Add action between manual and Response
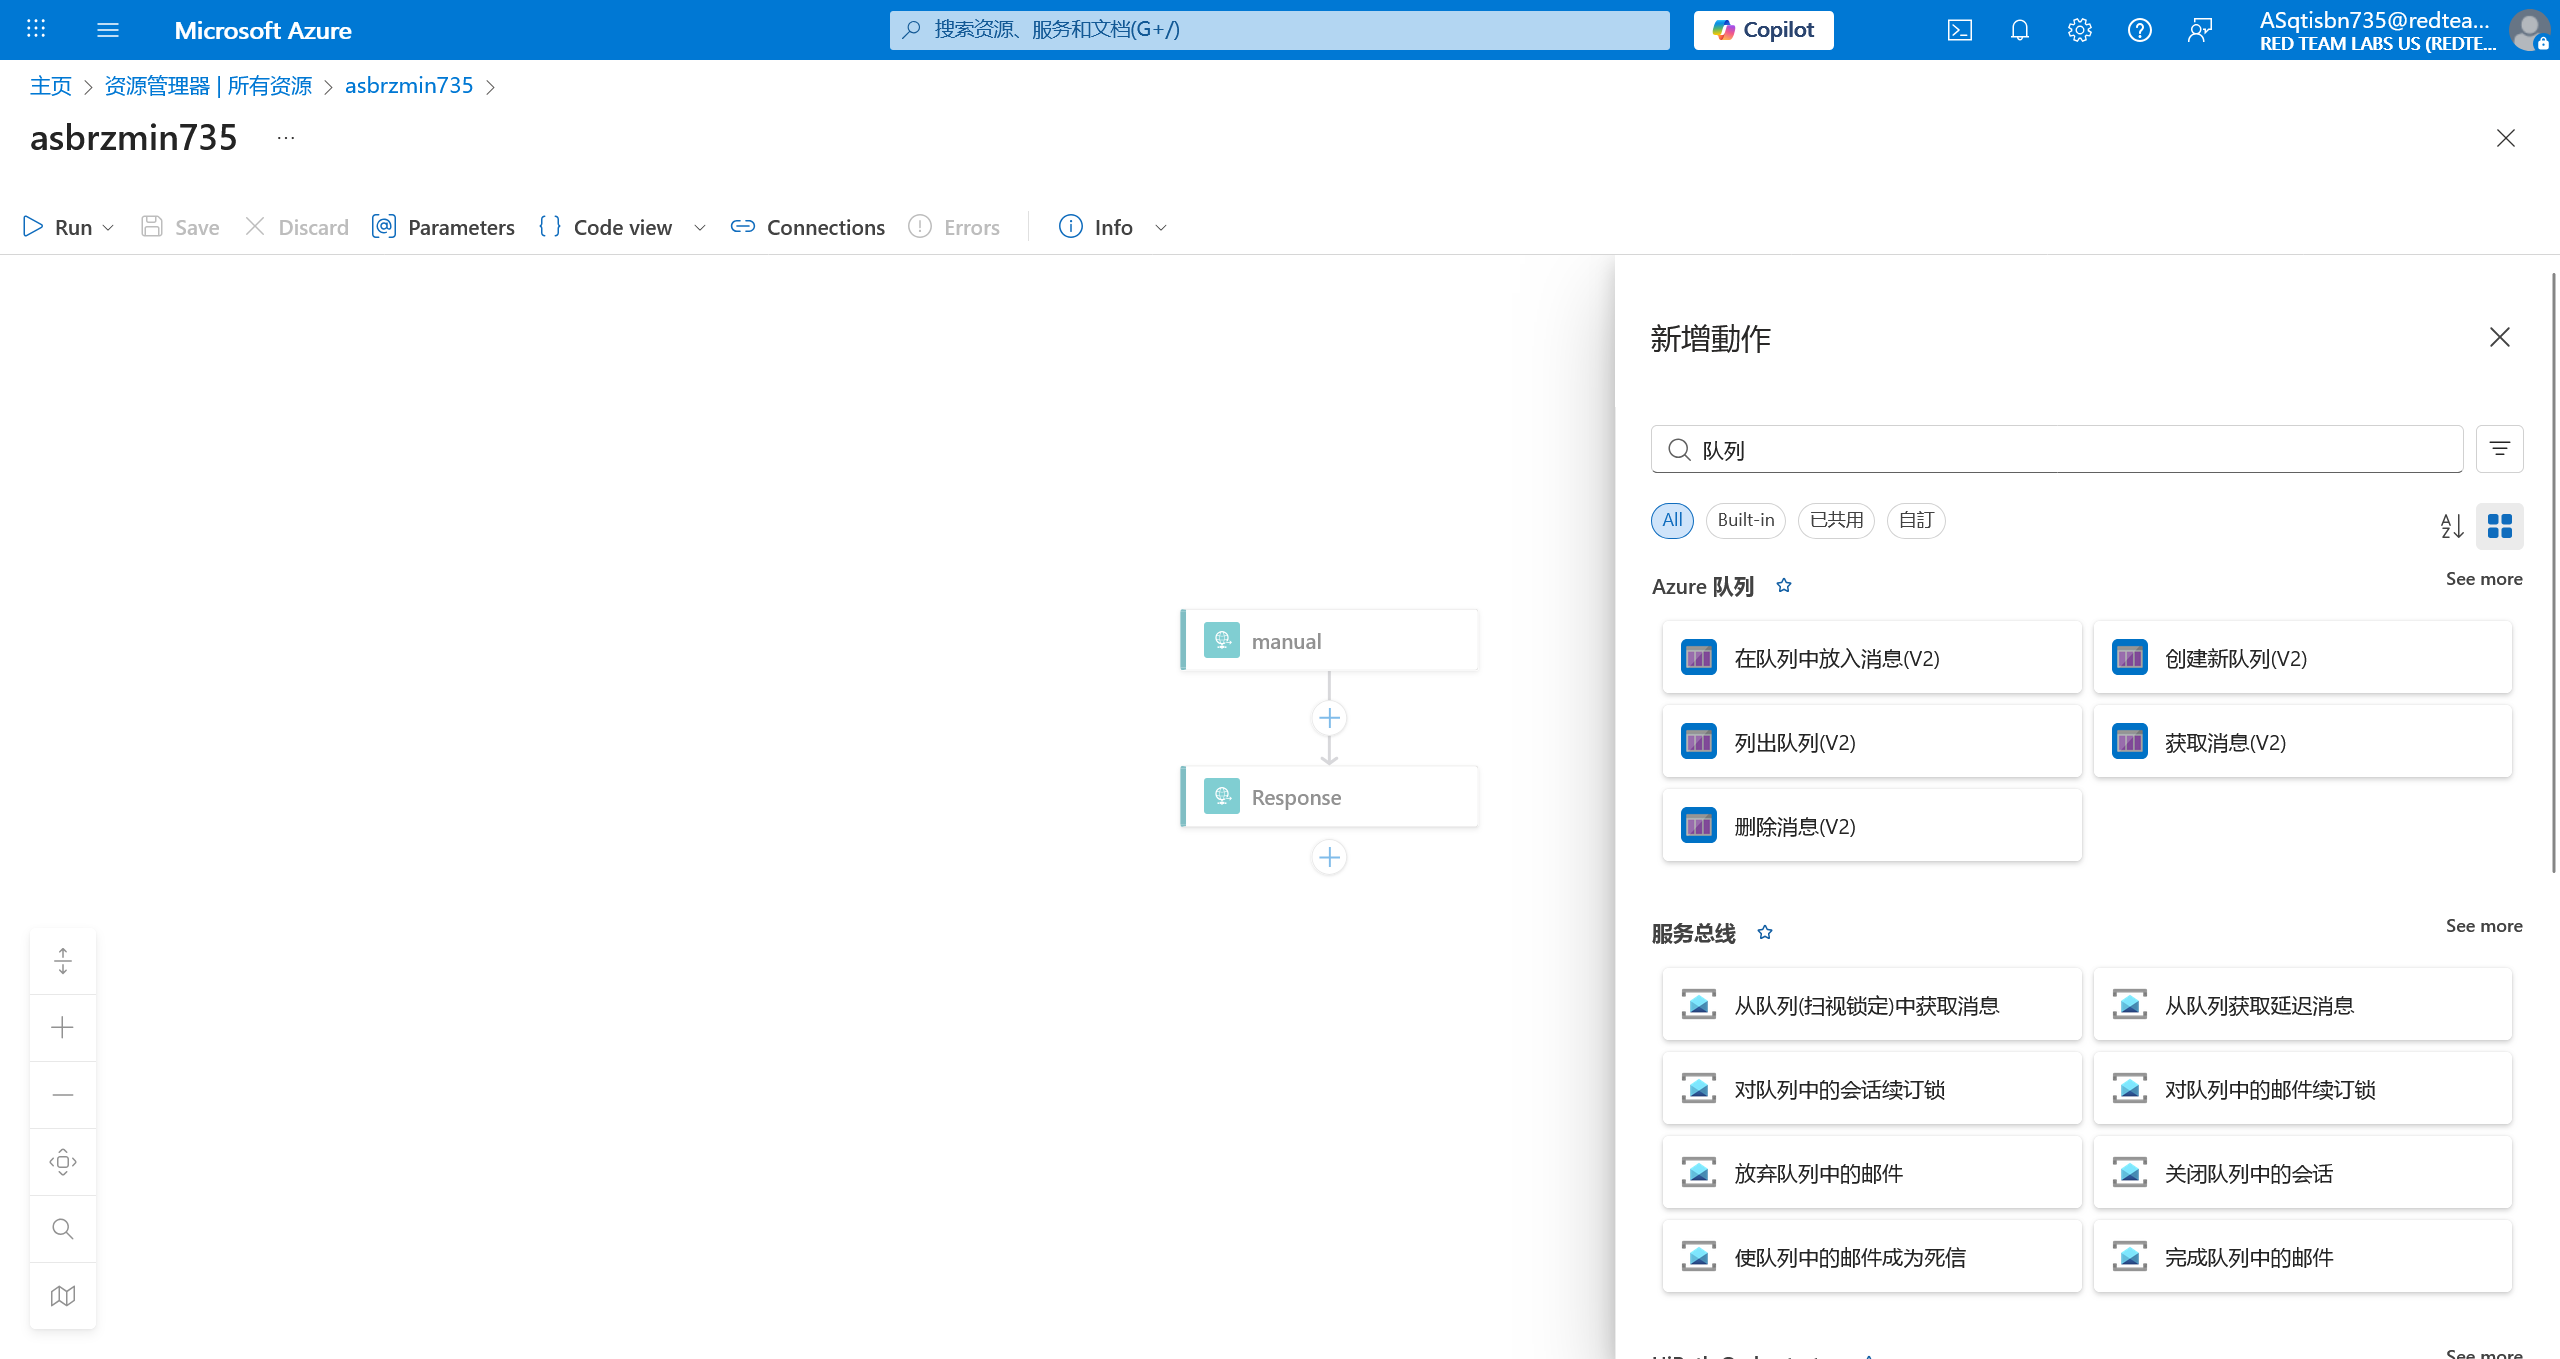The width and height of the screenshot is (2560, 1359). click(x=1329, y=718)
